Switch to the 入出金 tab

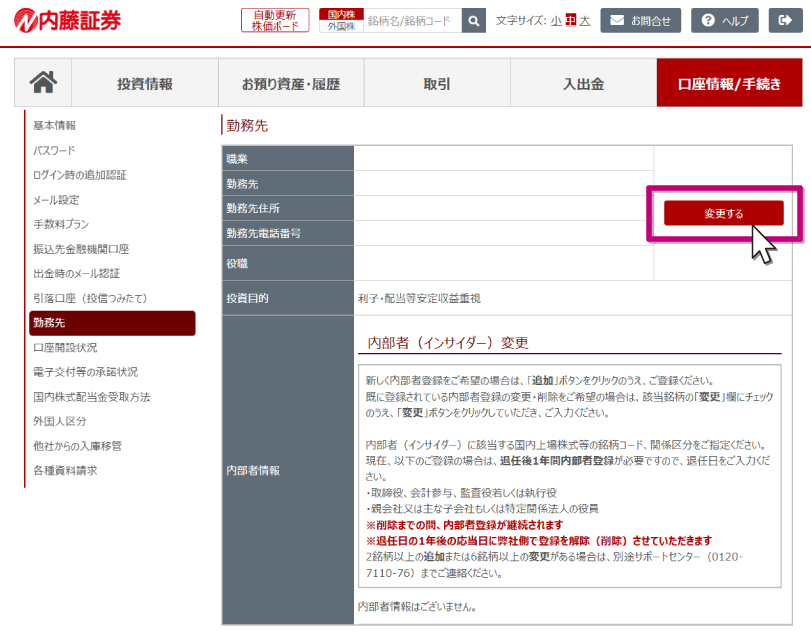pyautogui.click(x=583, y=83)
